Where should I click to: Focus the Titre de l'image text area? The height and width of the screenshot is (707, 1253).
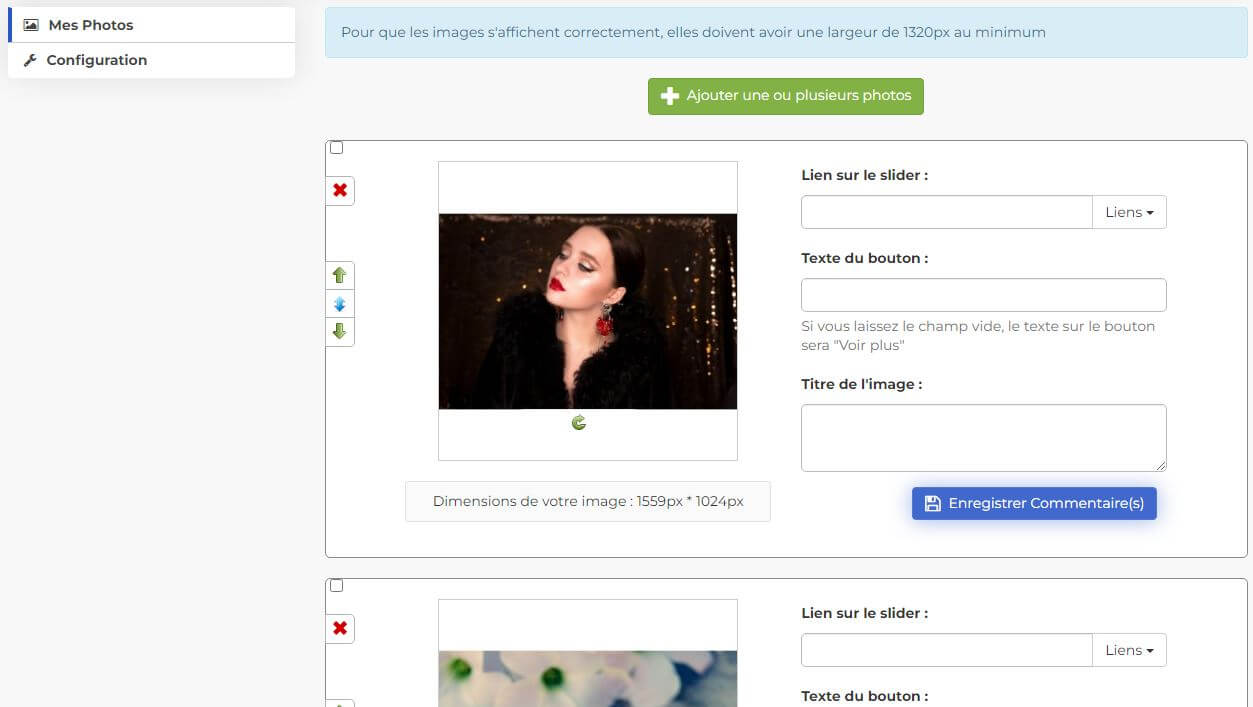(984, 438)
